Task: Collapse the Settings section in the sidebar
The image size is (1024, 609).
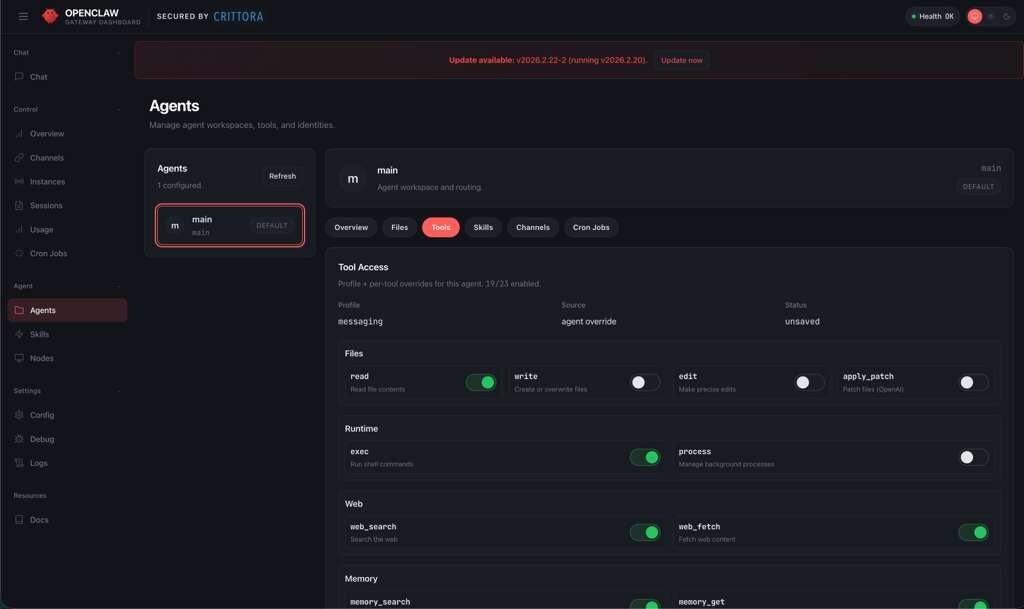Action: click(x=118, y=391)
